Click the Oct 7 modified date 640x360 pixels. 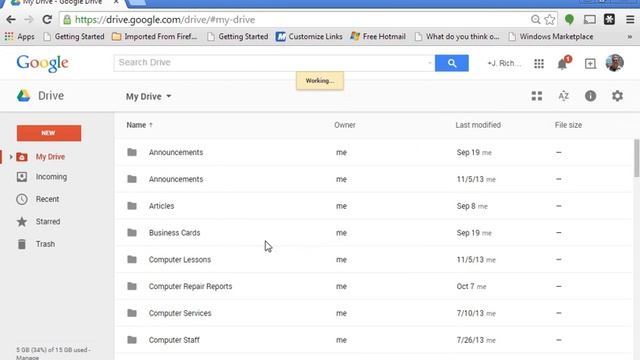click(x=465, y=287)
